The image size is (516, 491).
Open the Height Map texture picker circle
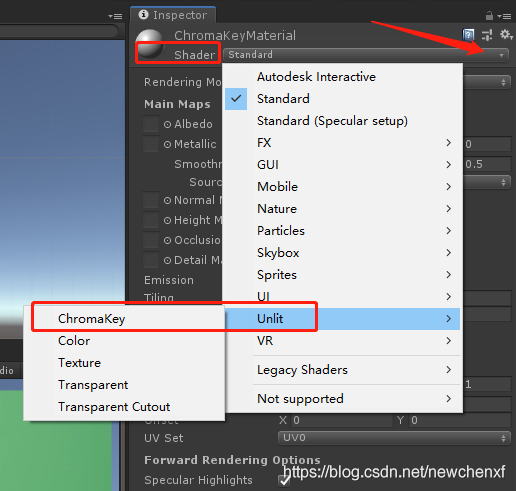[x=167, y=220]
